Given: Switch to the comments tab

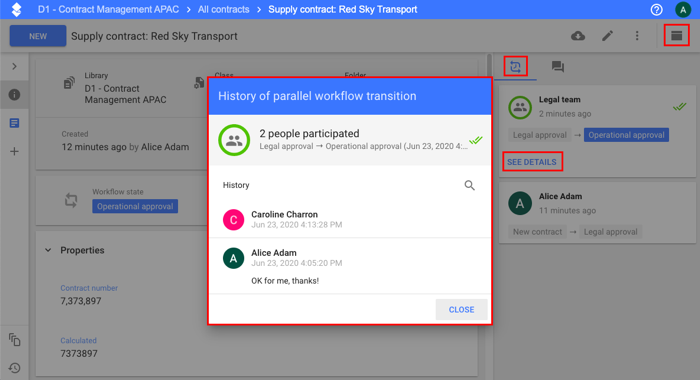Looking at the screenshot, I should click(x=558, y=67).
